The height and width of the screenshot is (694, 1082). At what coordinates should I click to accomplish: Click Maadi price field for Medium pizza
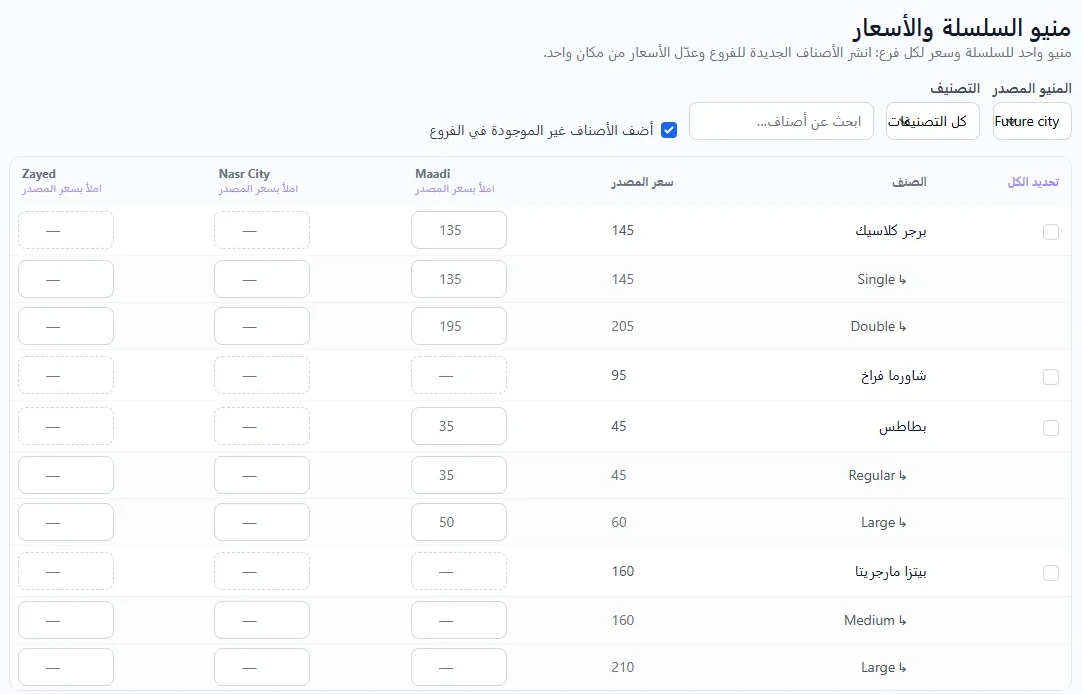459,620
